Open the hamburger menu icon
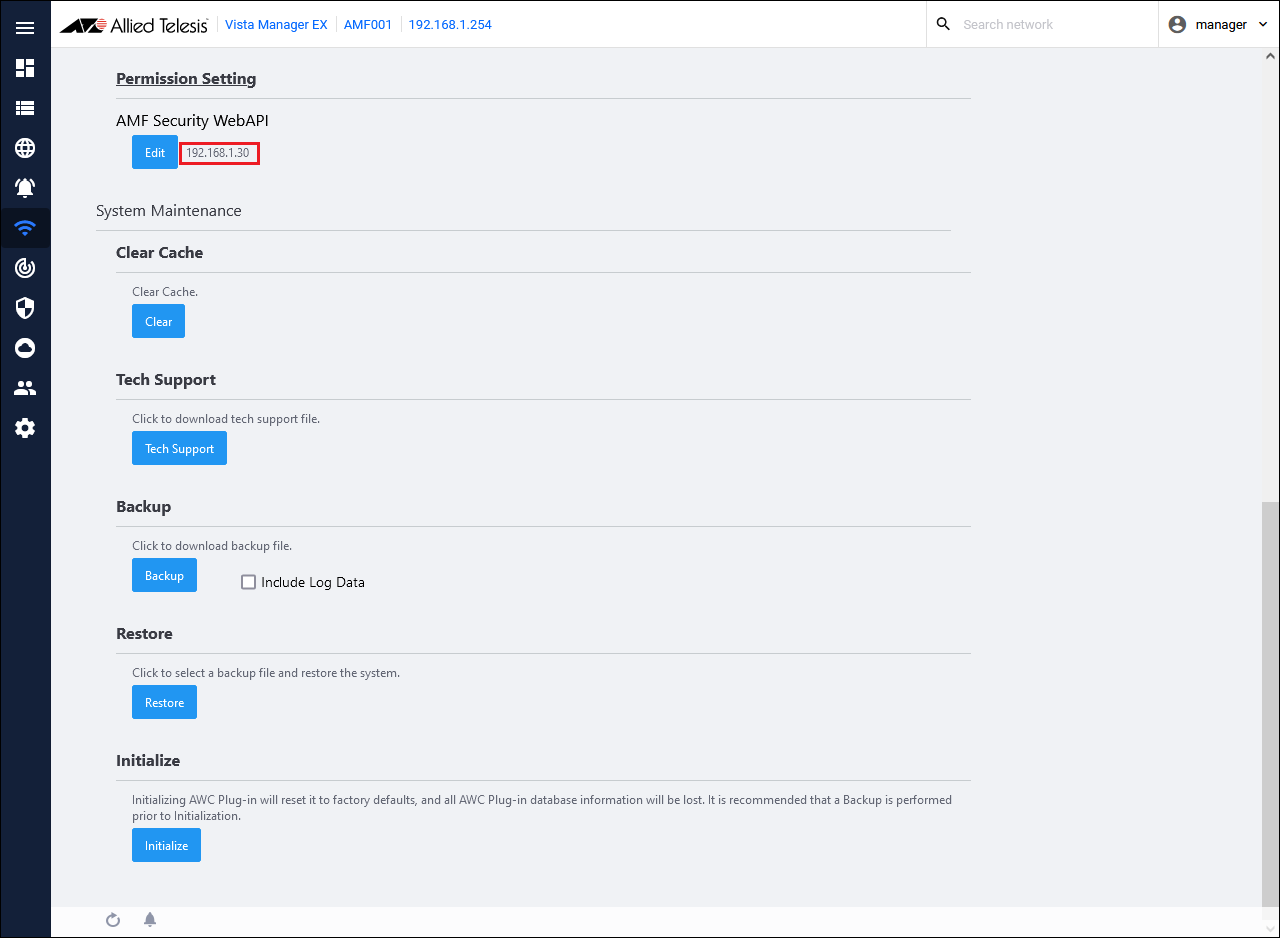Image resolution: width=1280 pixels, height=938 pixels. click(x=25, y=28)
